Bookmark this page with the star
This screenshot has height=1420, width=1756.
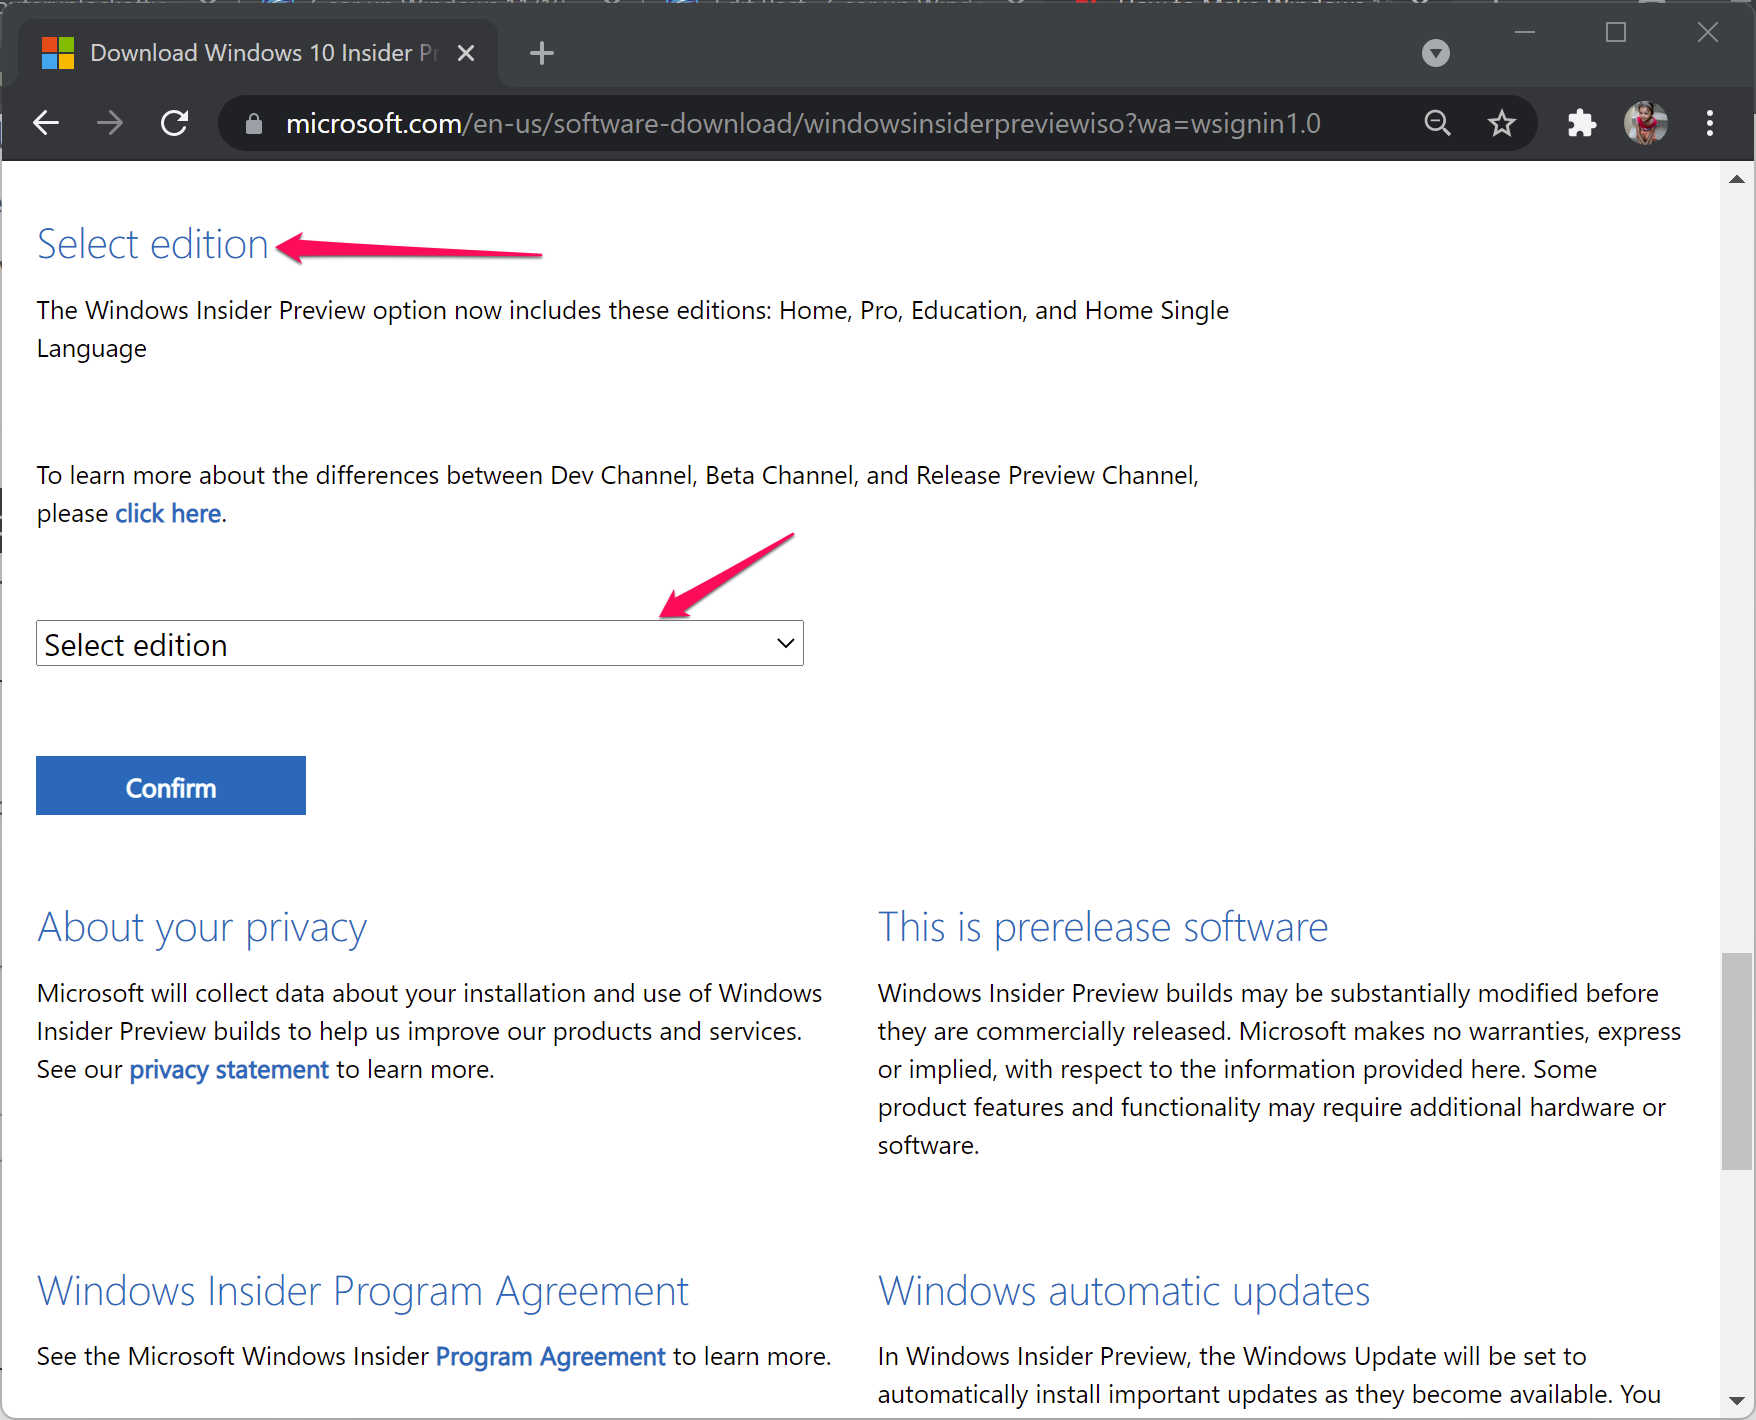[1501, 123]
